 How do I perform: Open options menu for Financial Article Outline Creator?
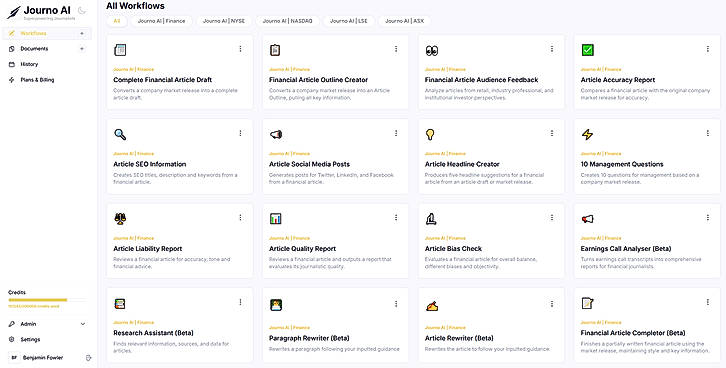point(396,49)
